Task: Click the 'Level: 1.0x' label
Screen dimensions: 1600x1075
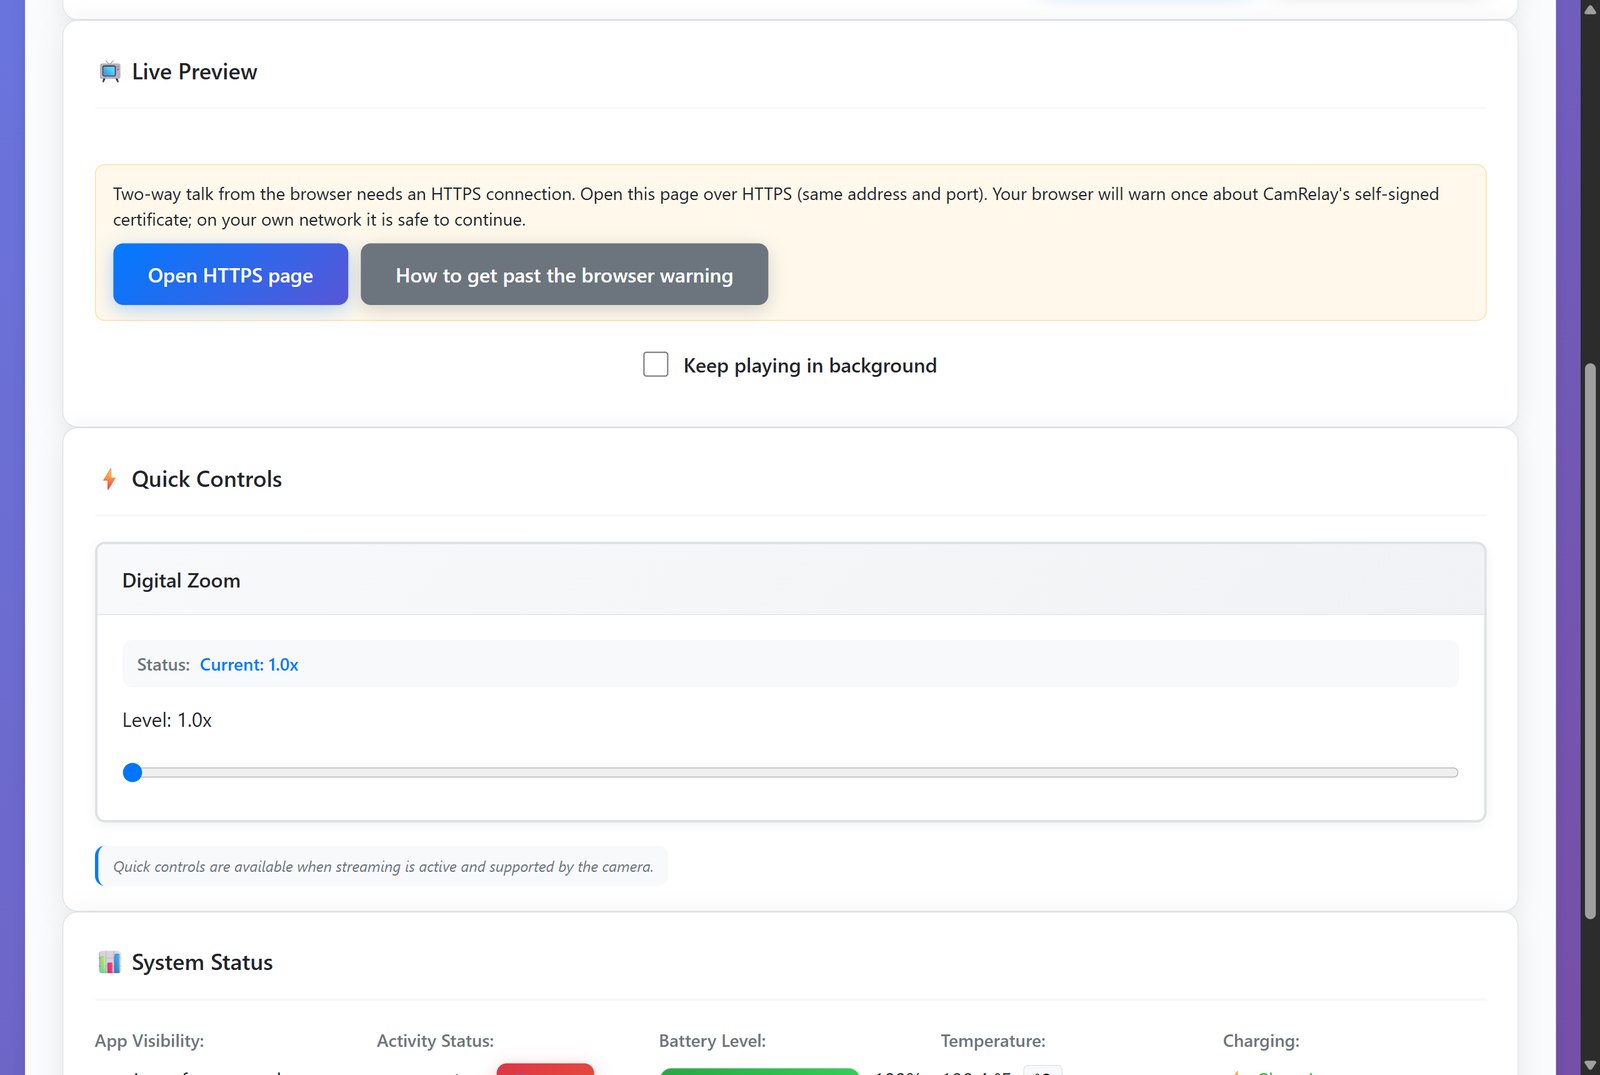Action: coord(167,720)
